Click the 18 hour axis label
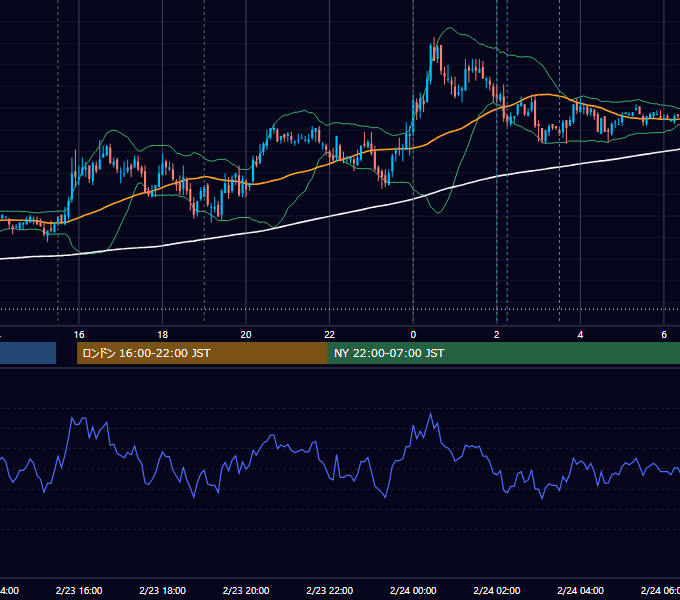The image size is (680, 600). (x=163, y=335)
